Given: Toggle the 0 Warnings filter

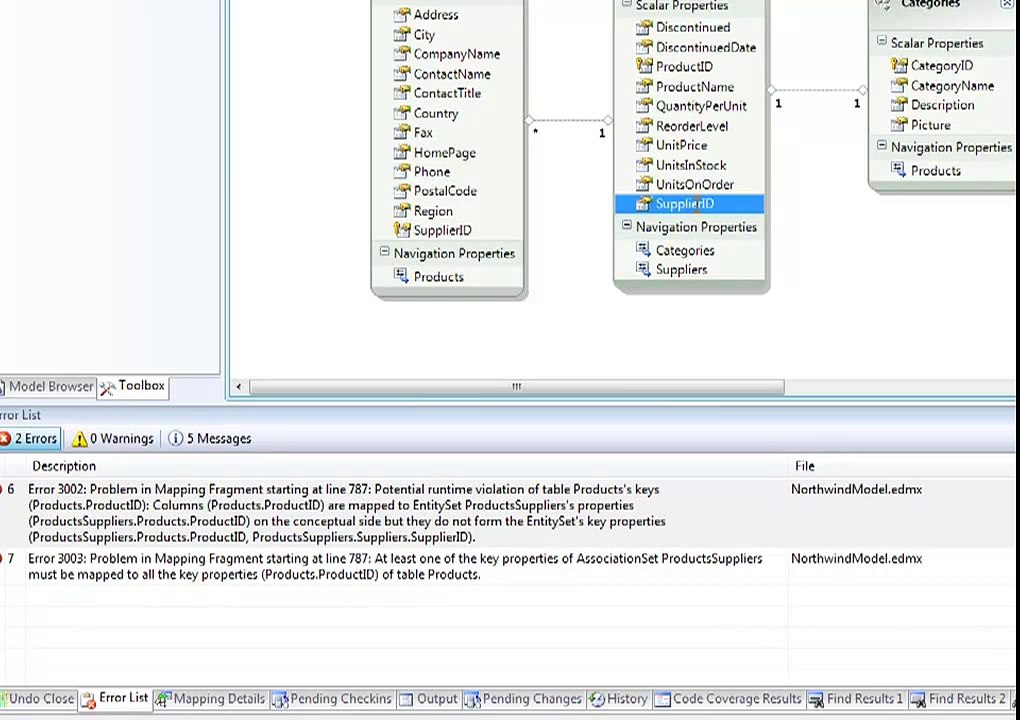Looking at the screenshot, I should point(113,438).
